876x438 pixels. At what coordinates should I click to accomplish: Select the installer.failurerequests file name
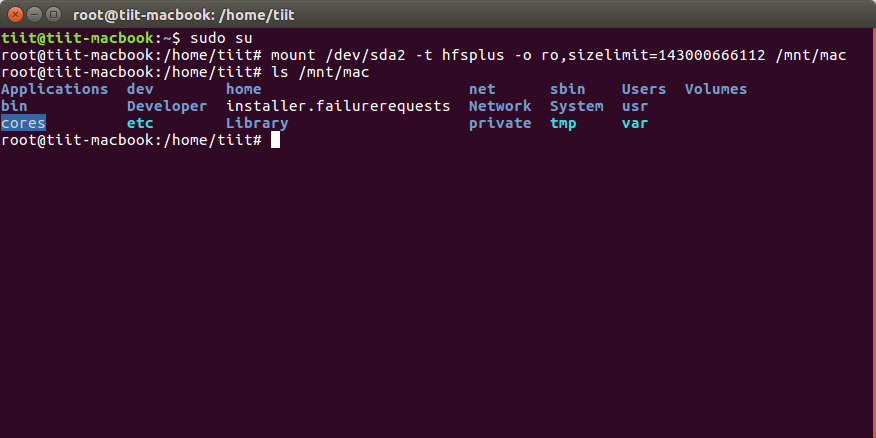coord(338,106)
